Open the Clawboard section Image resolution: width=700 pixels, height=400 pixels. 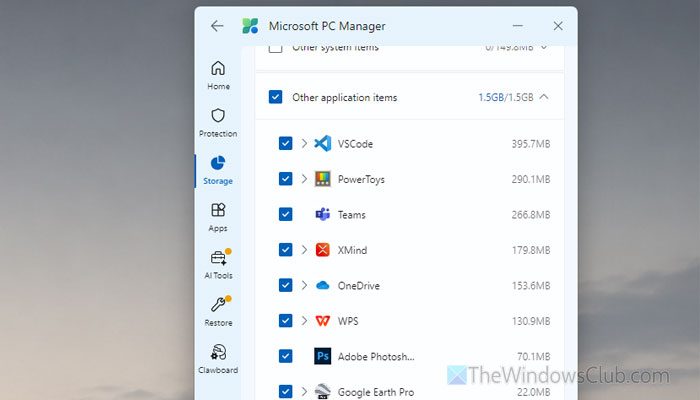(218, 359)
